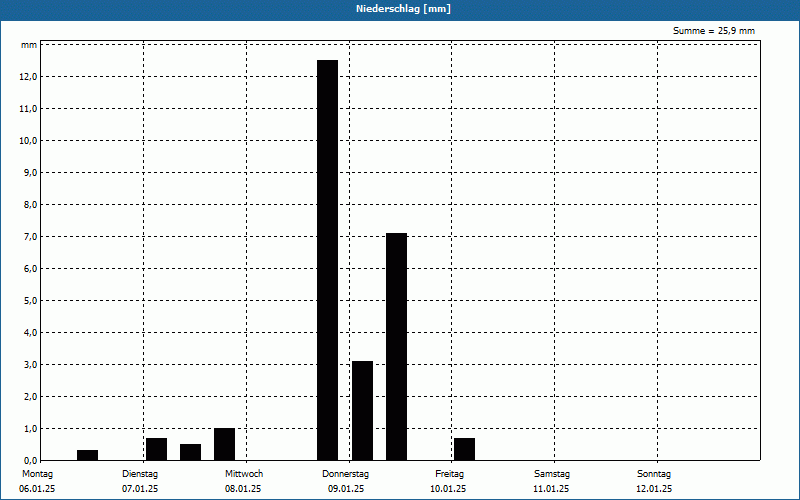Click the '3,0' y-axis value
The width and height of the screenshot is (800, 500).
pyautogui.click(x=30, y=365)
